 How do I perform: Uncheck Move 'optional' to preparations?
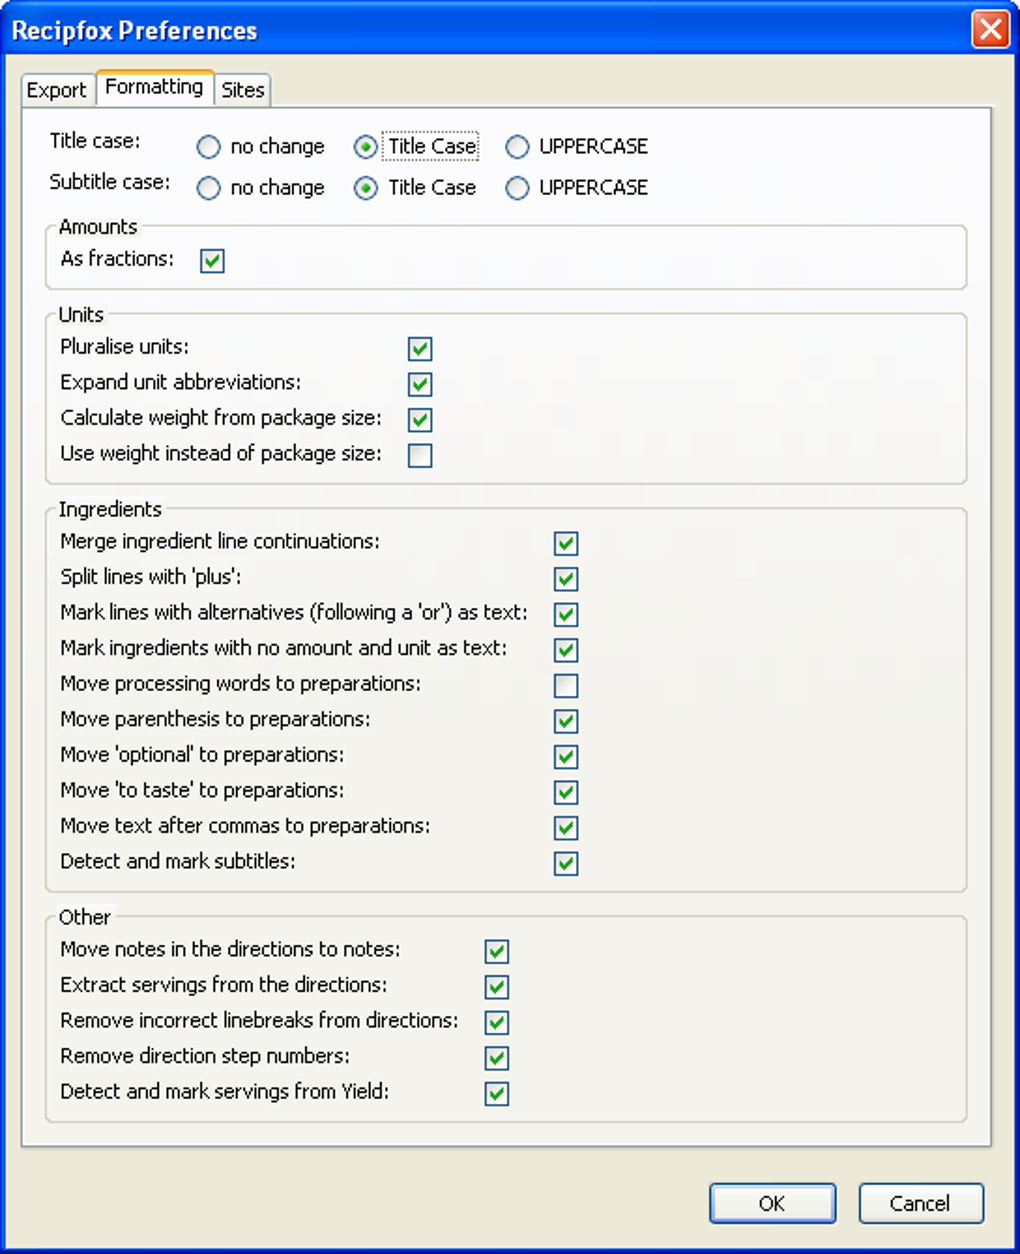click(x=566, y=757)
